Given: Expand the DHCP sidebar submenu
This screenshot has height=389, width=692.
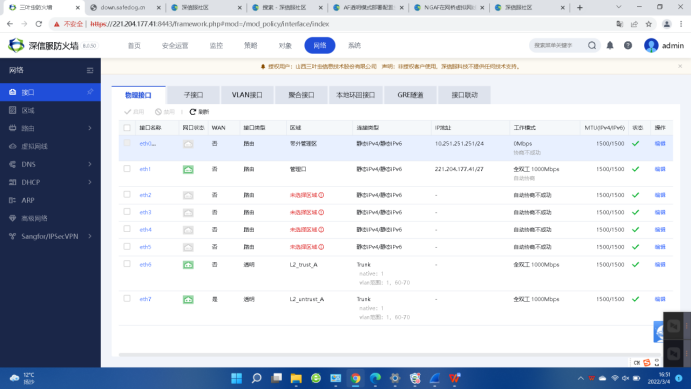Looking at the screenshot, I should [x=90, y=182].
